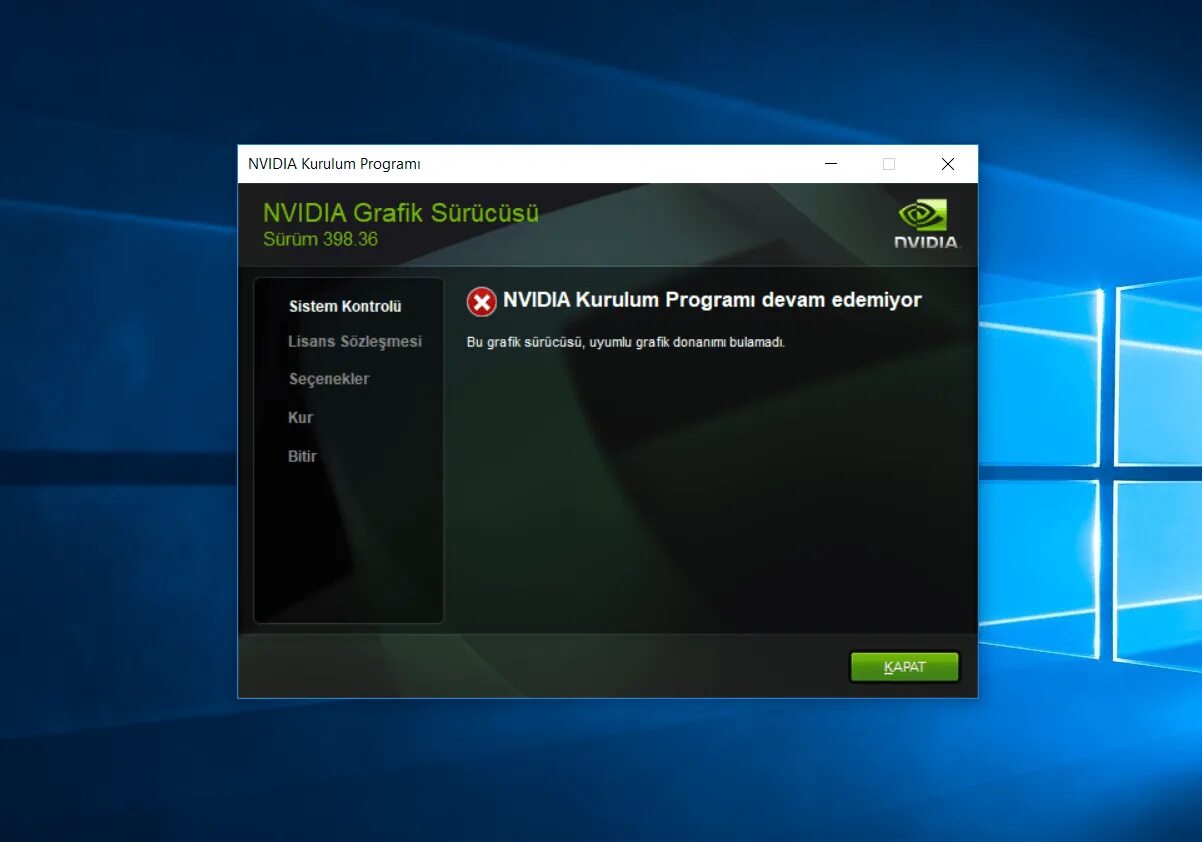Viewport: 1202px width, 842px height.
Task: Select the Seçenekler step
Action: coord(329,379)
